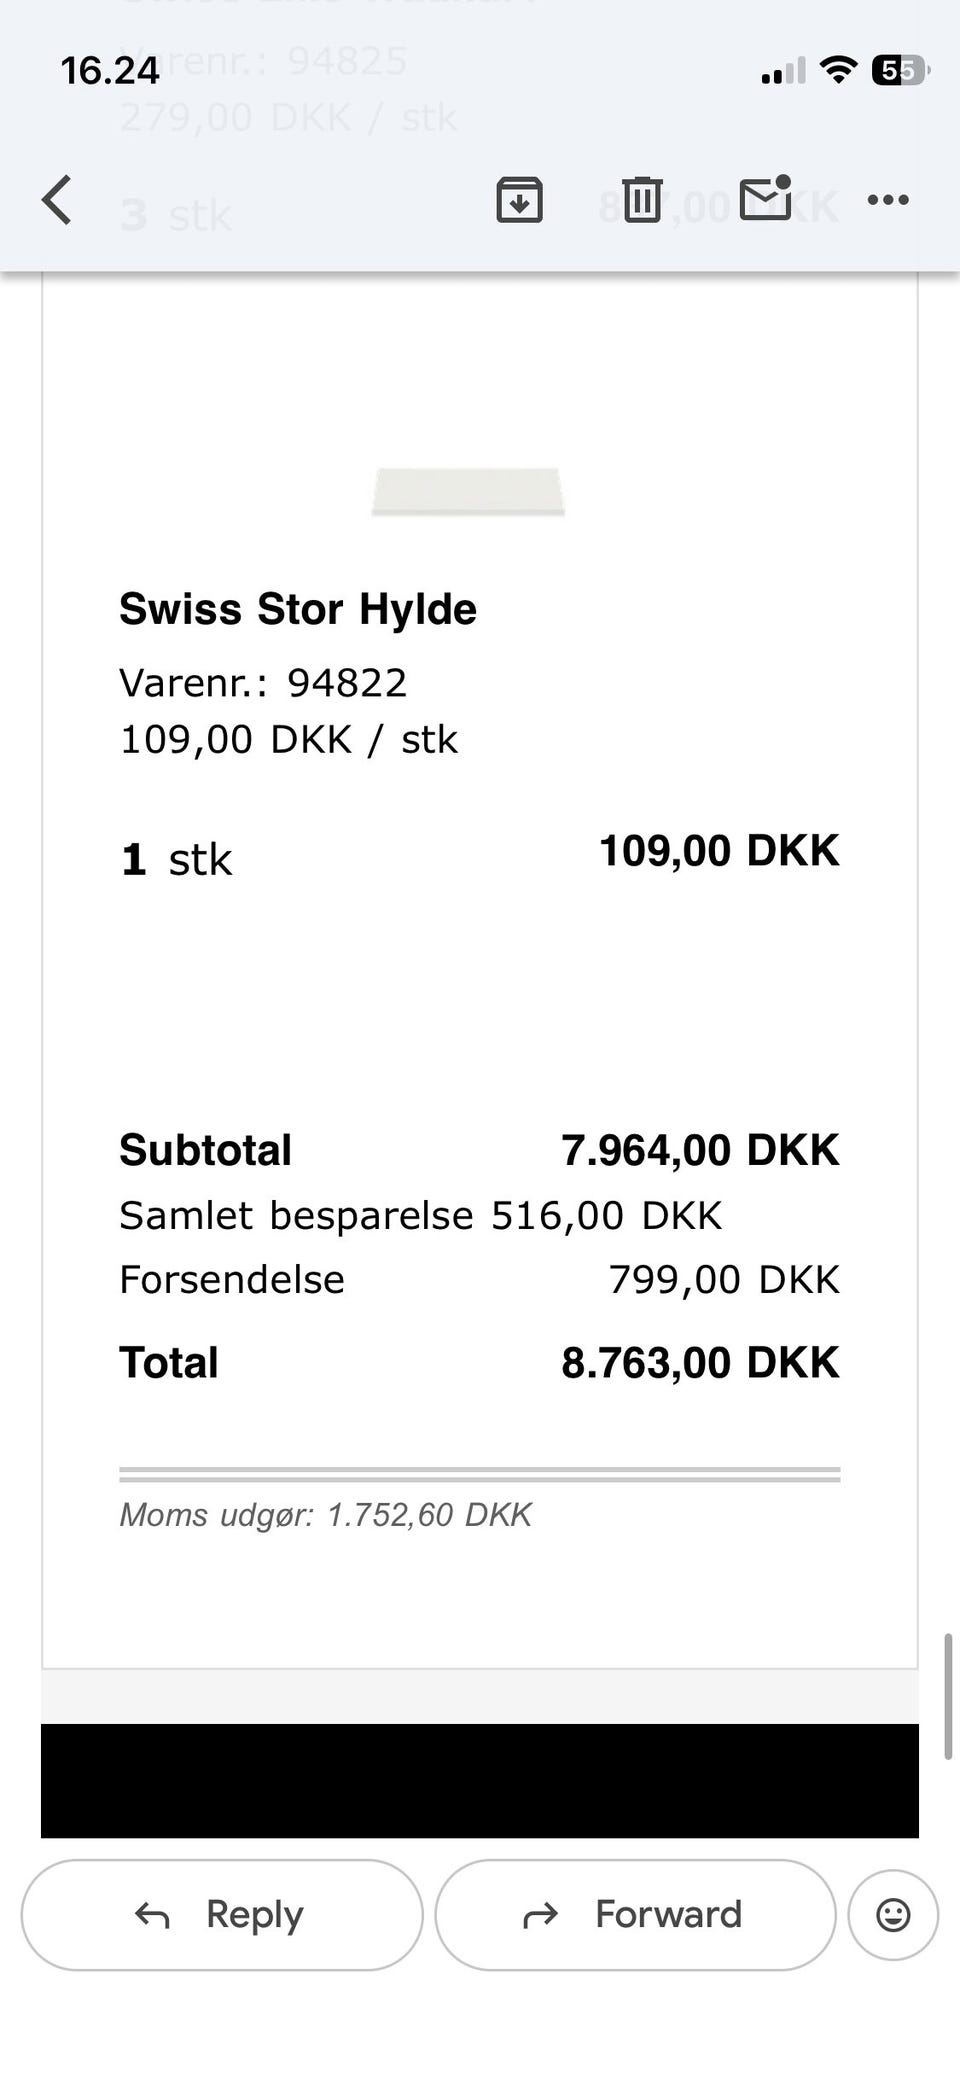Tap the cellular signal bars icon
The height and width of the screenshot is (2079, 960).
(783, 71)
